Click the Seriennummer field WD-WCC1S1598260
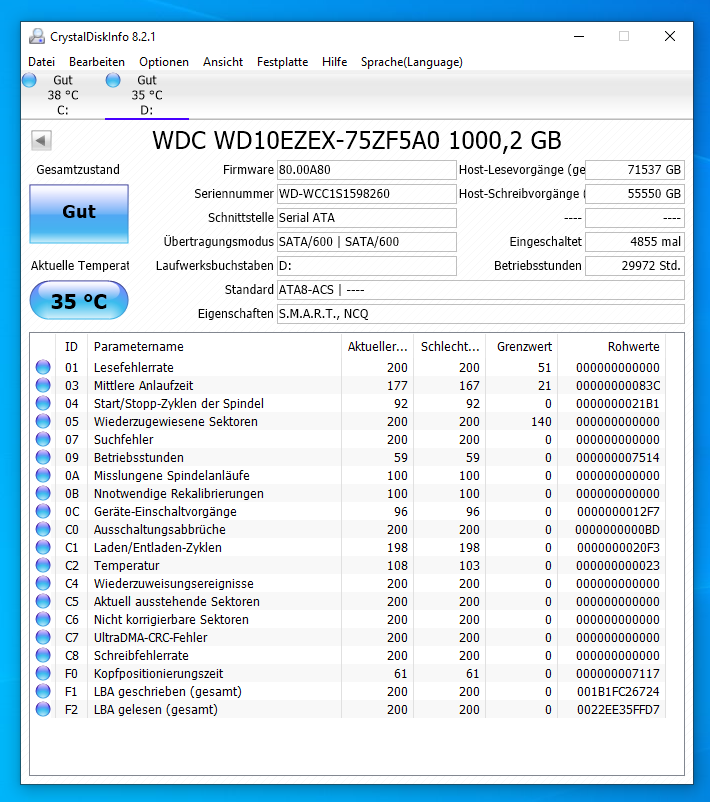Screen dimensions: 710x802 367,194
